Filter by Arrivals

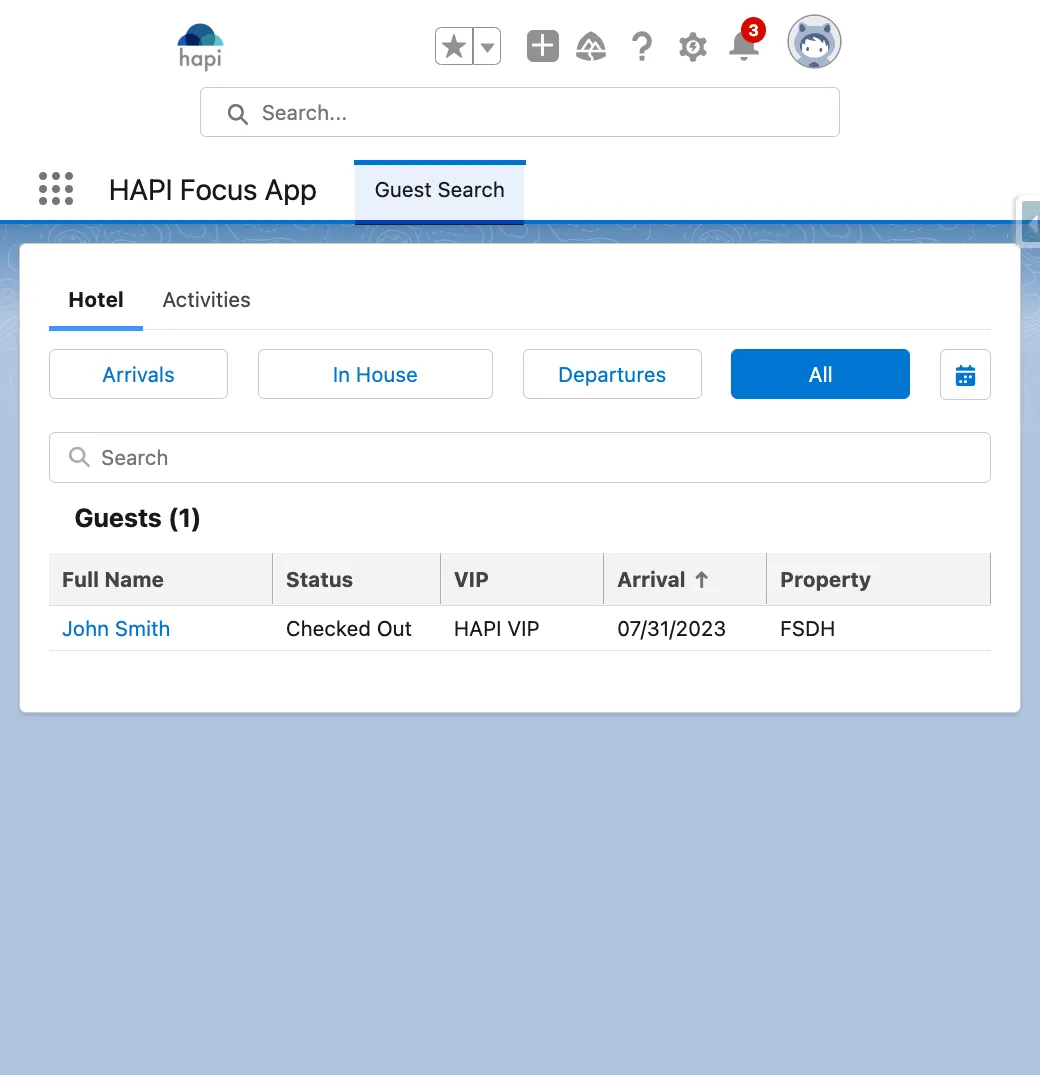[x=138, y=374]
